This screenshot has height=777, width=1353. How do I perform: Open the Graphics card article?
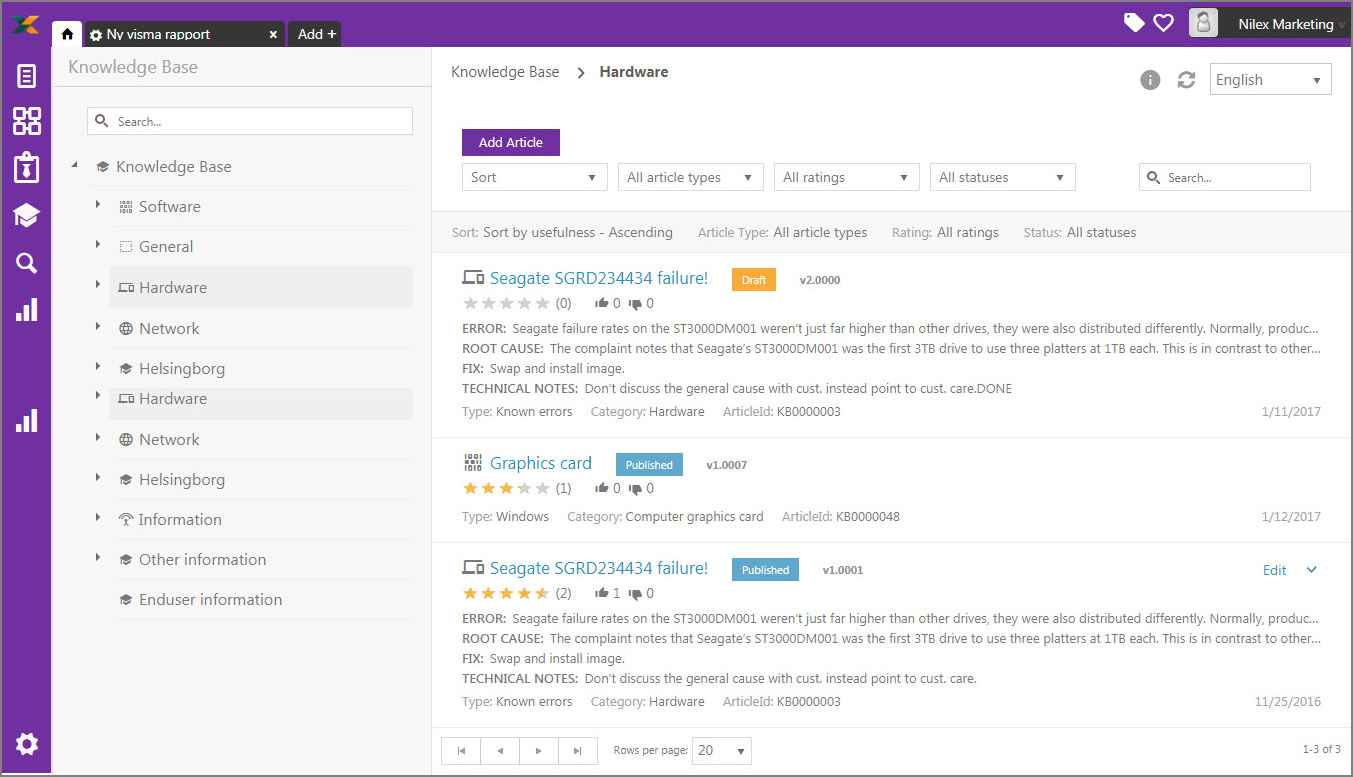click(541, 464)
